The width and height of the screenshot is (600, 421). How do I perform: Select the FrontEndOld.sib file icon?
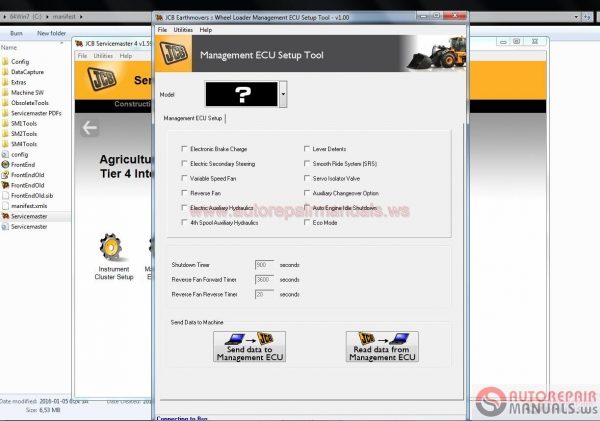[5, 196]
